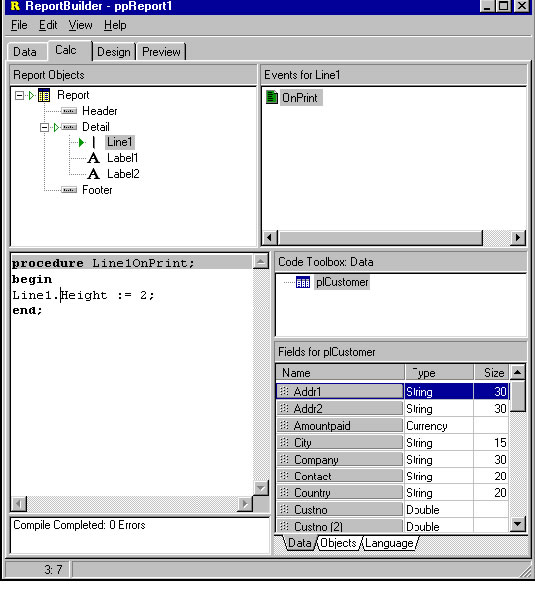
Task: Open the Edit menu
Action: click(x=48, y=25)
